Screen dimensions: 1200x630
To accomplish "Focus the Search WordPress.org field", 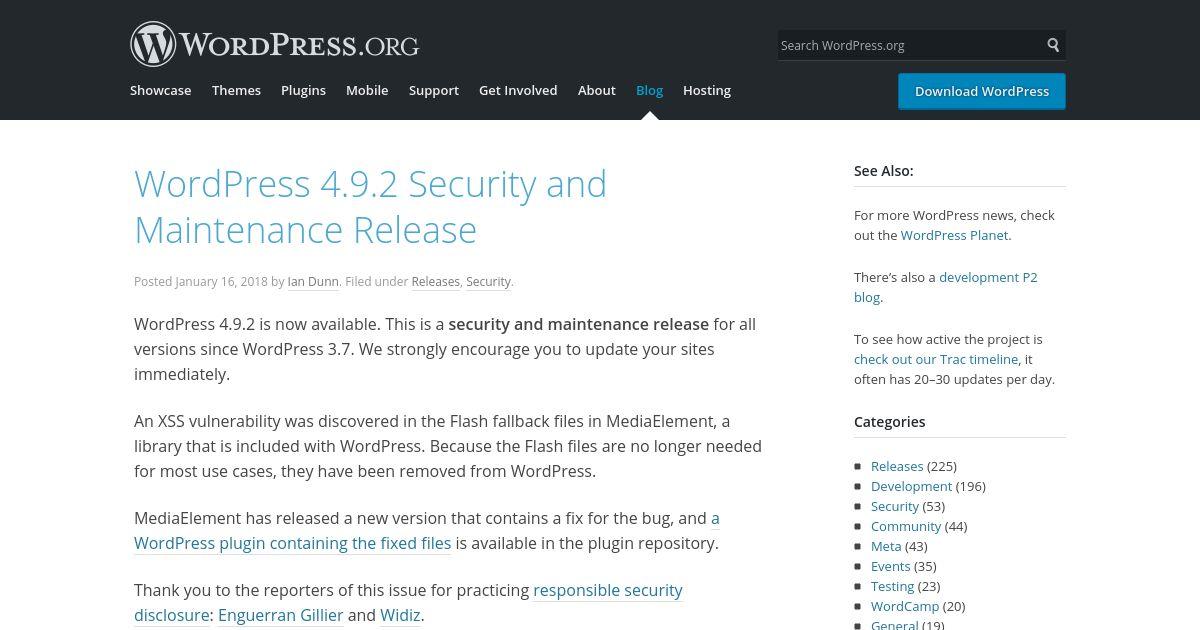I will [x=909, y=45].
